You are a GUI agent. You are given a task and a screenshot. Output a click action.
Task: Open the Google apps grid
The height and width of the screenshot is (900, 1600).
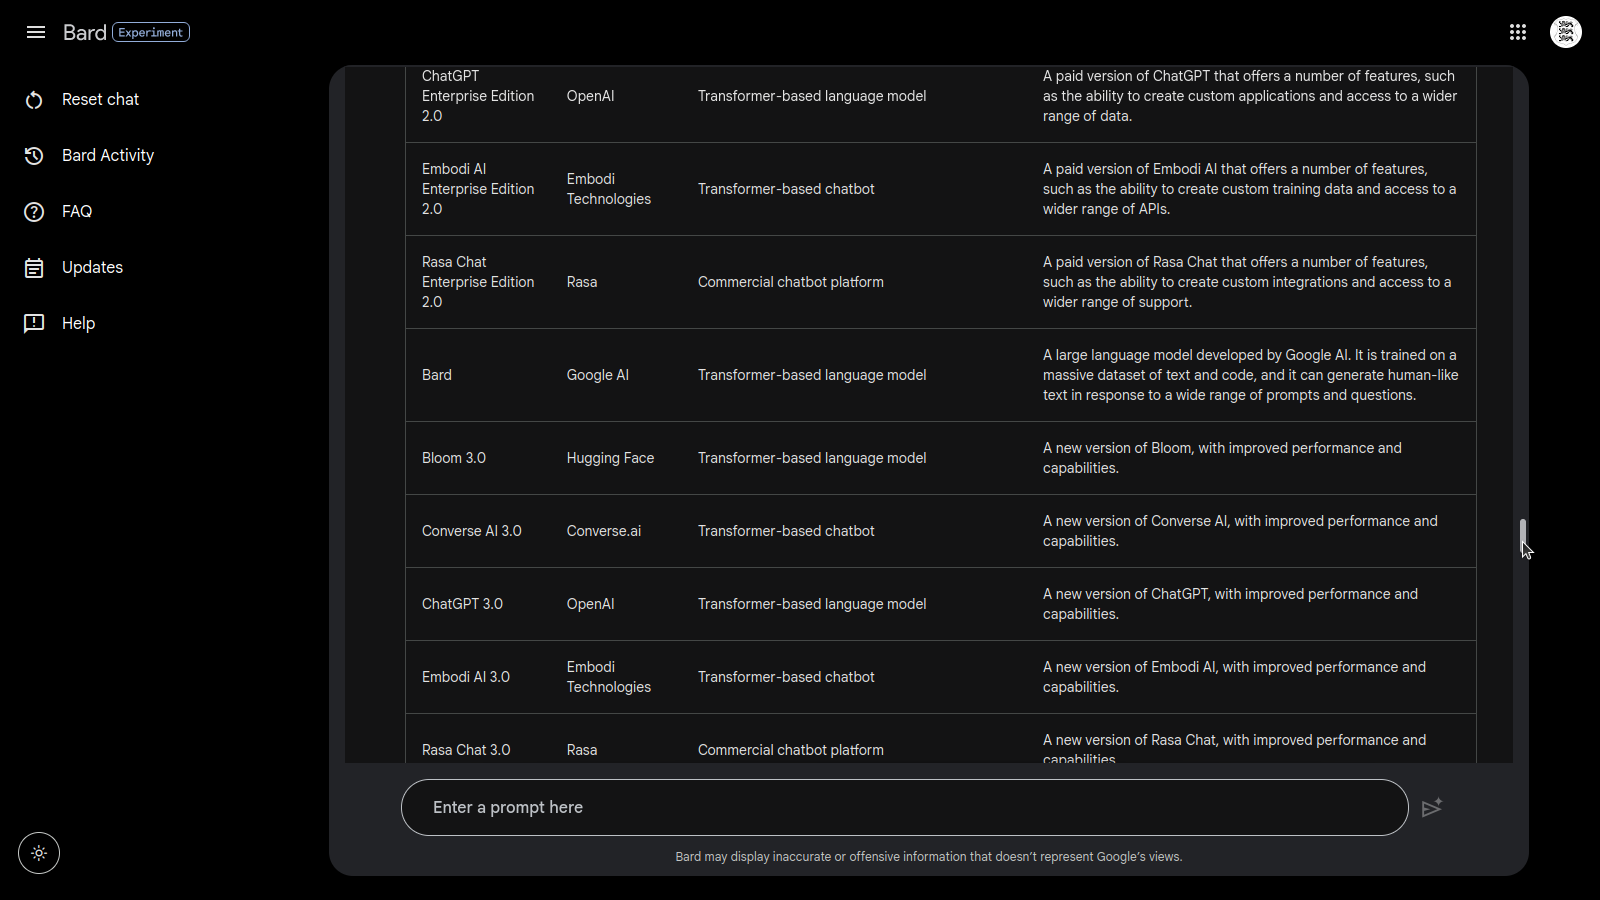click(1518, 32)
